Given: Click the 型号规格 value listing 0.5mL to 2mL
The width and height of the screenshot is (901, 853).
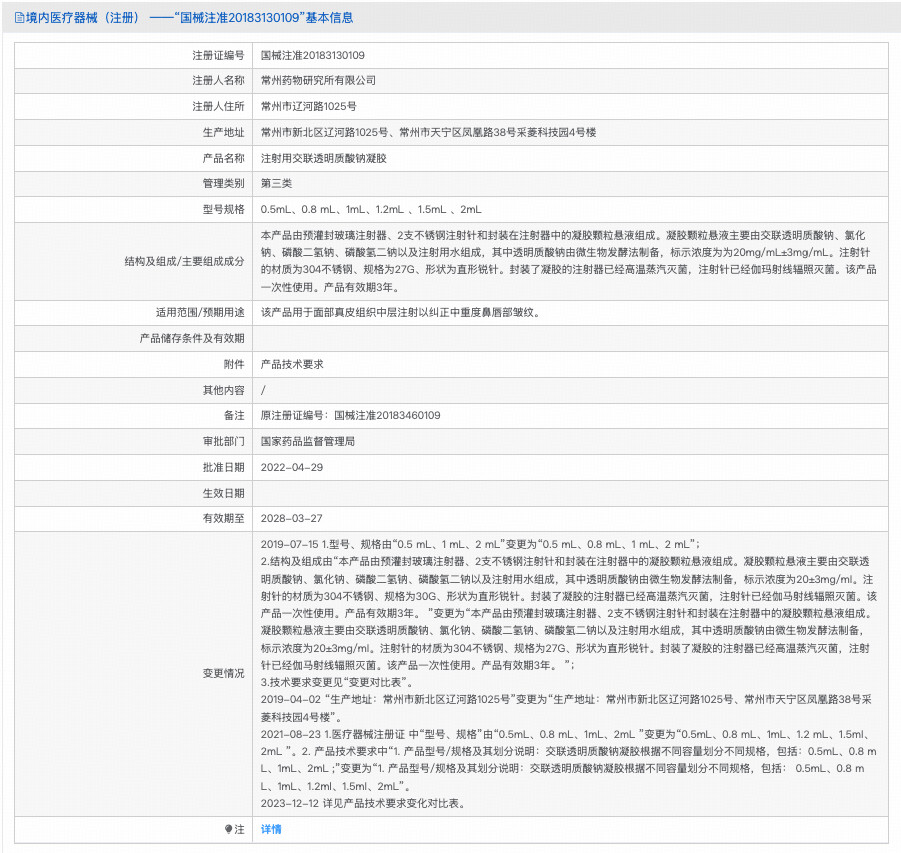Looking at the screenshot, I should (371, 210).
